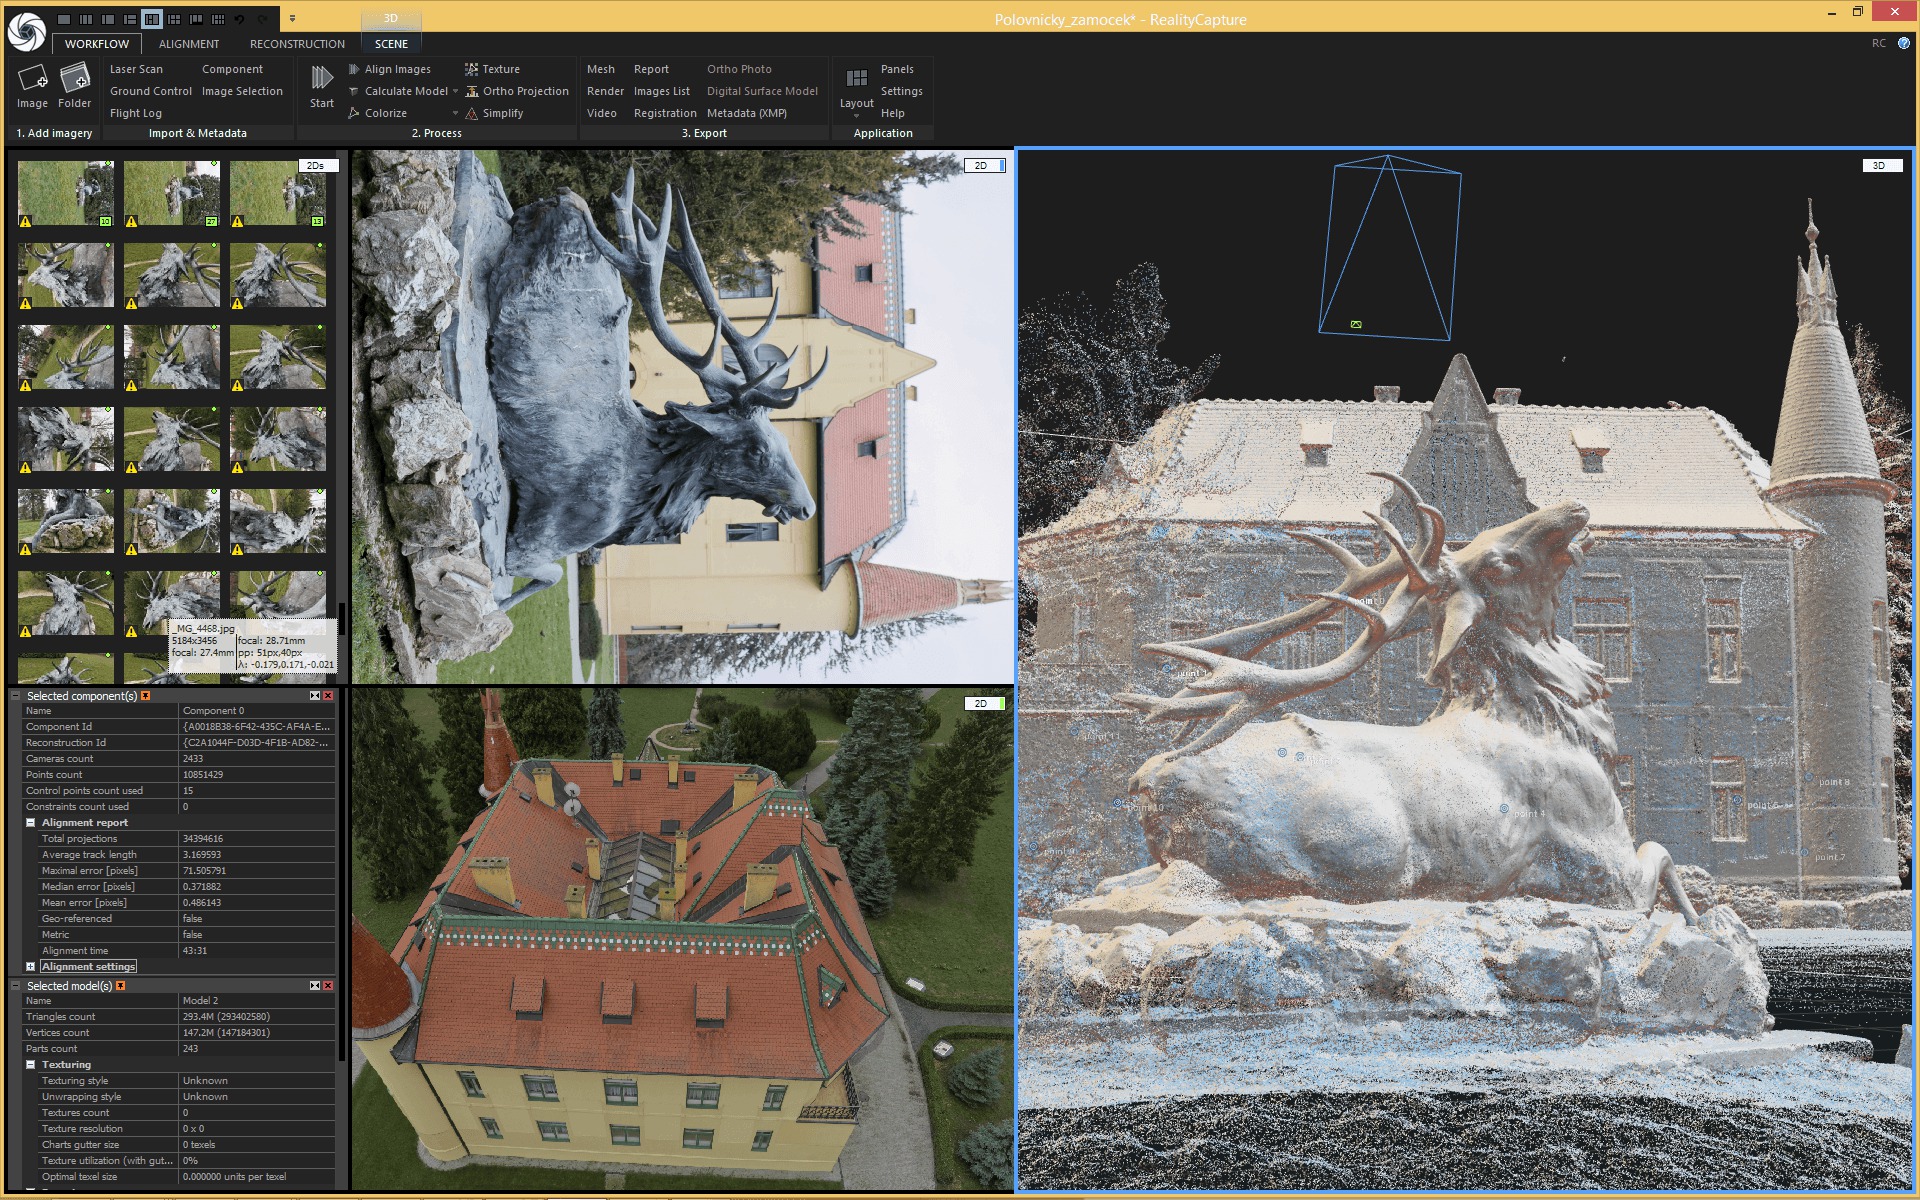Viewport: 1920px width, 1200px height.
Task: Click the Metadata (XMP) export button
Action: coord(746,113)
